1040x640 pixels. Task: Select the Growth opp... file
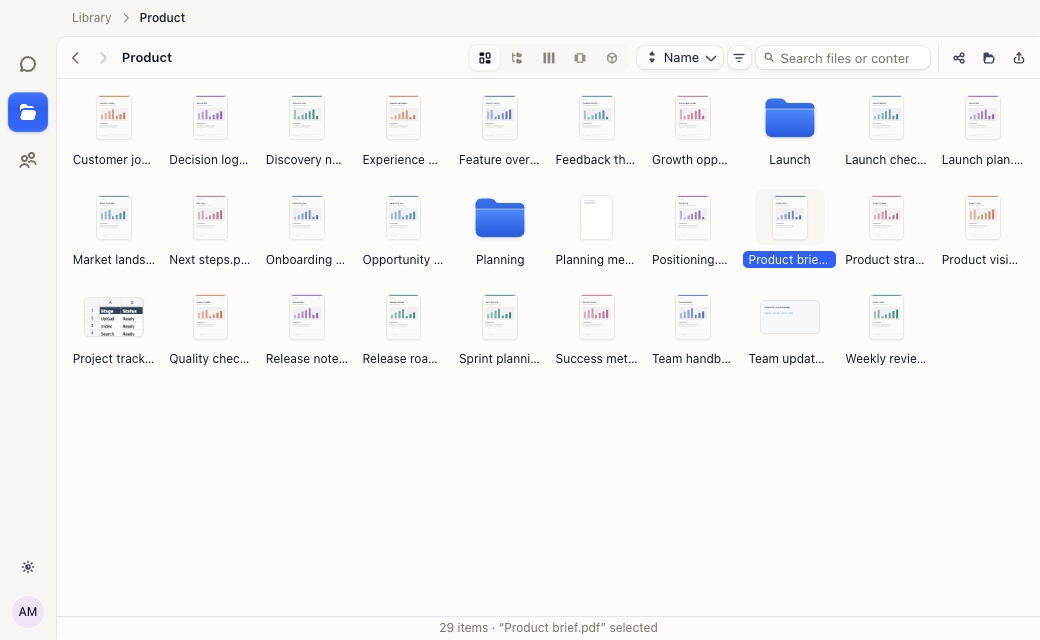tap(692, 131)
